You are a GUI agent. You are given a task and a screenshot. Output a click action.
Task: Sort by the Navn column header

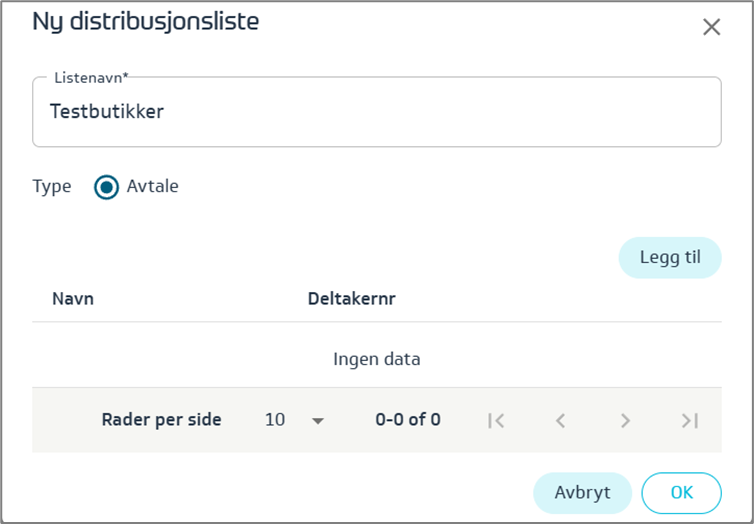[x=73, y=299]
